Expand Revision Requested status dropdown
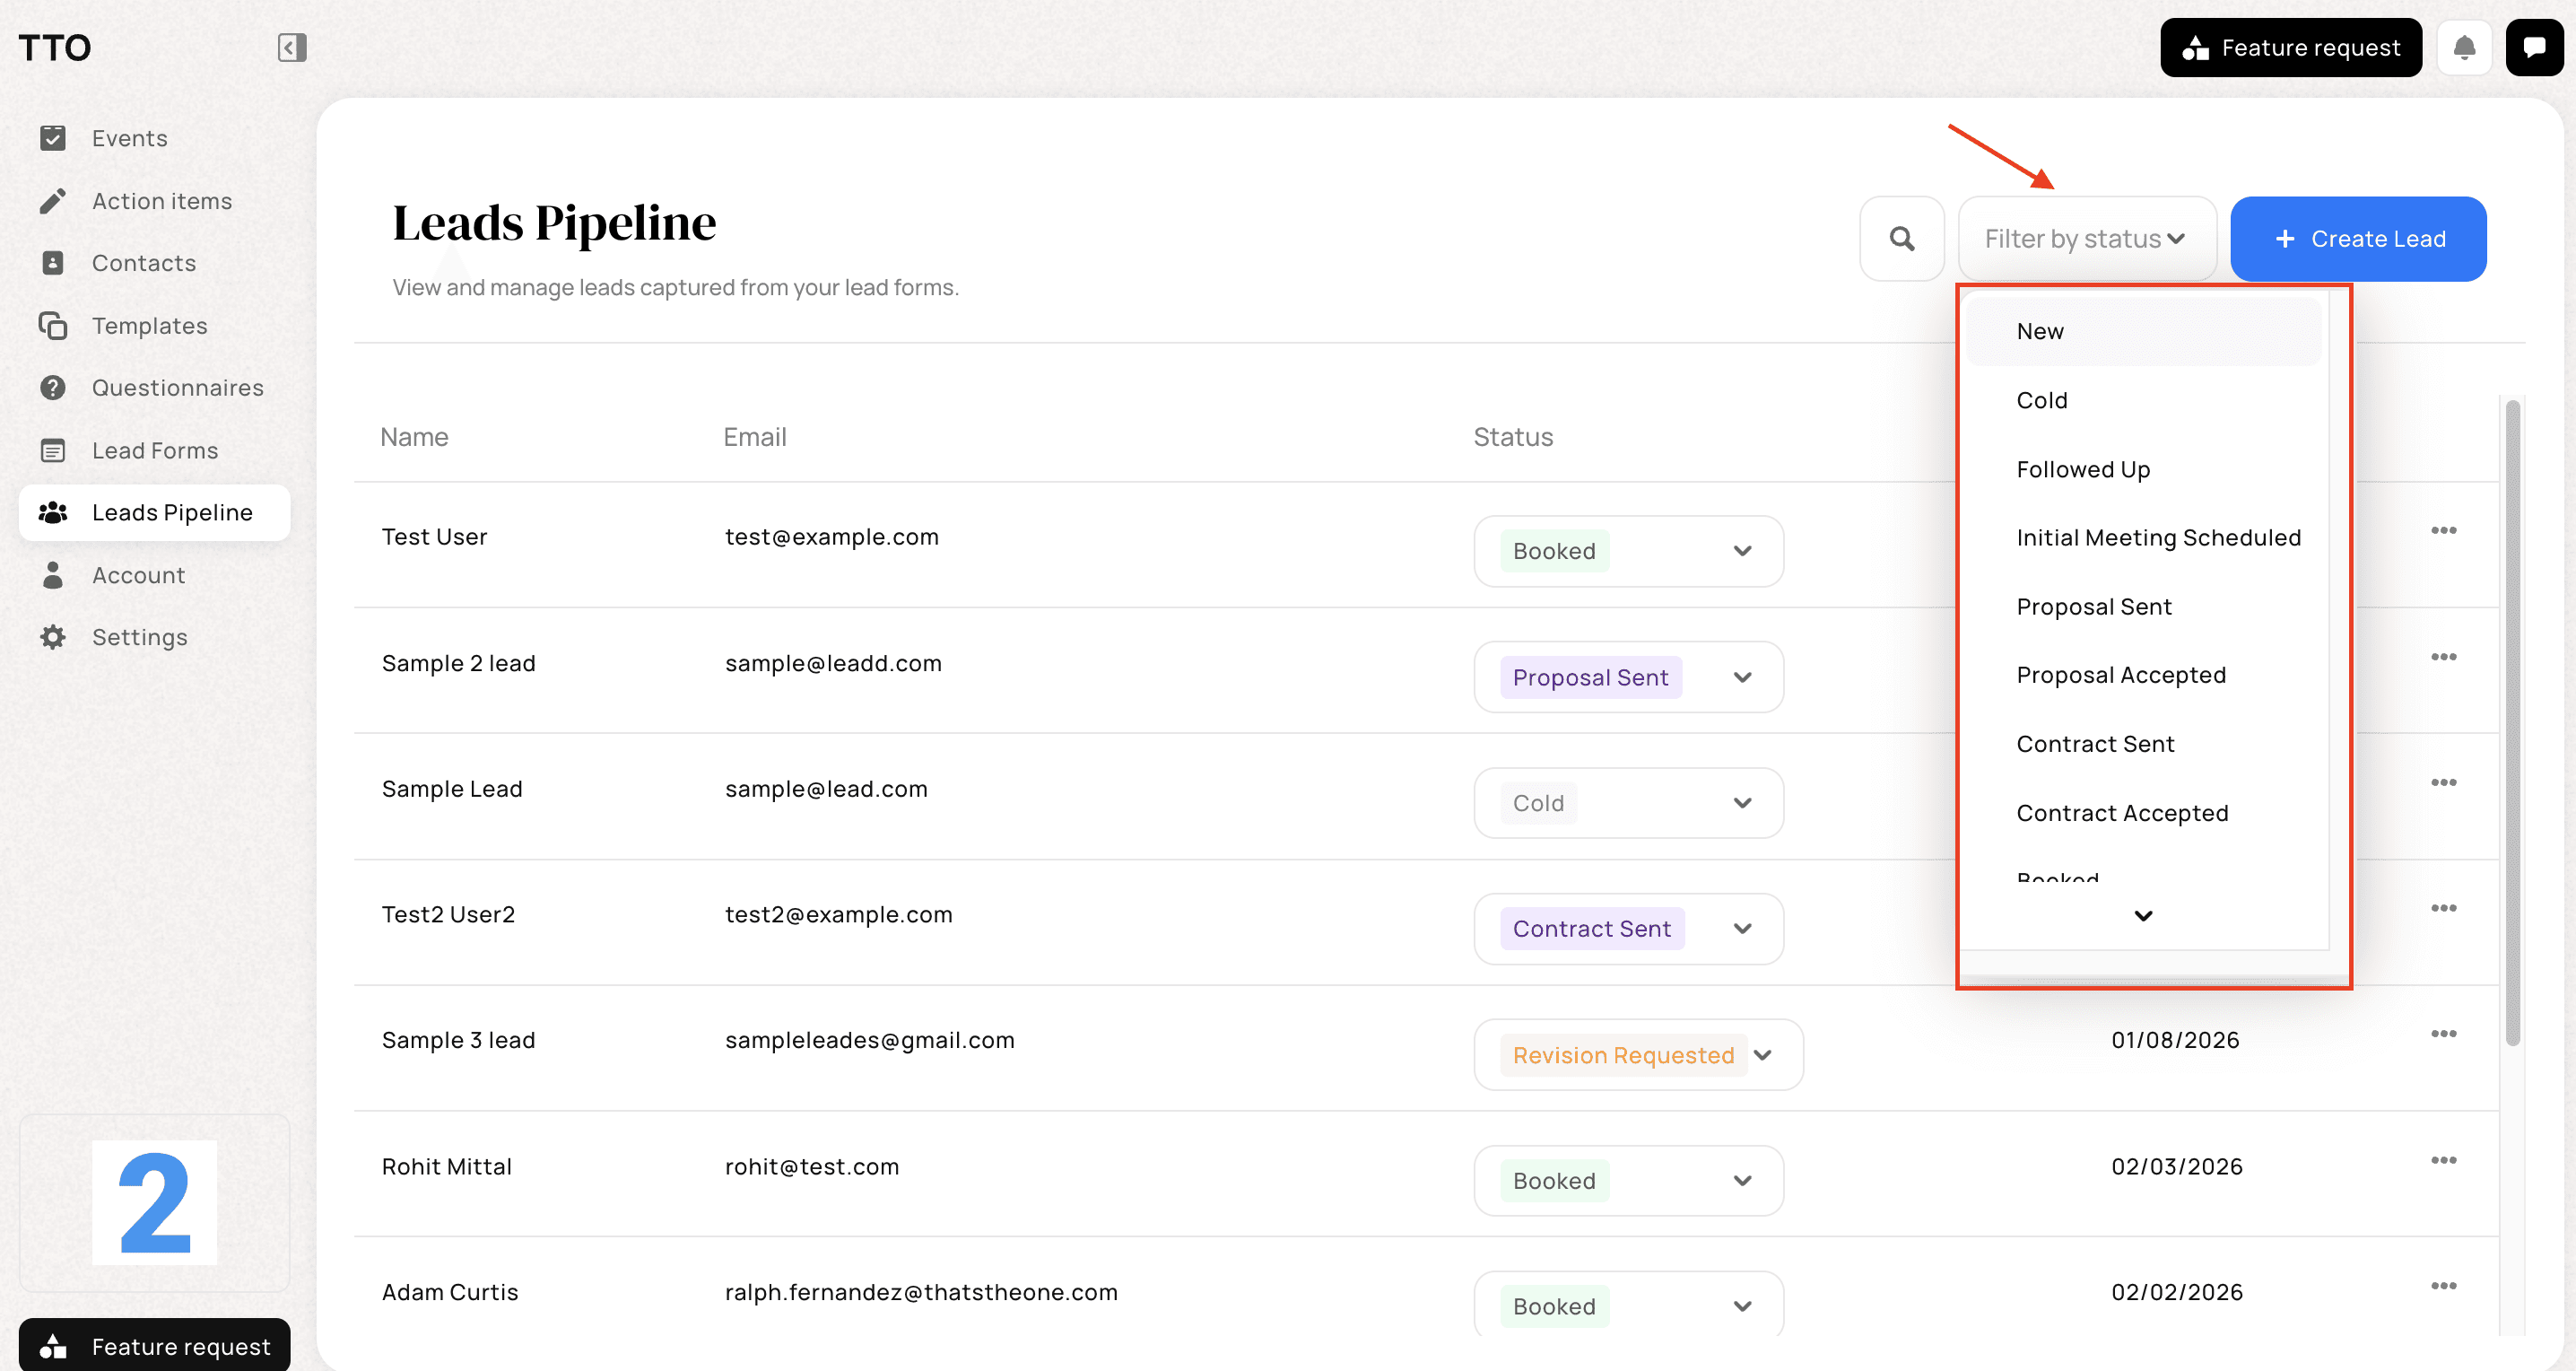The height and width of the screenshot is (1371, 2576). point(1763,1055)
